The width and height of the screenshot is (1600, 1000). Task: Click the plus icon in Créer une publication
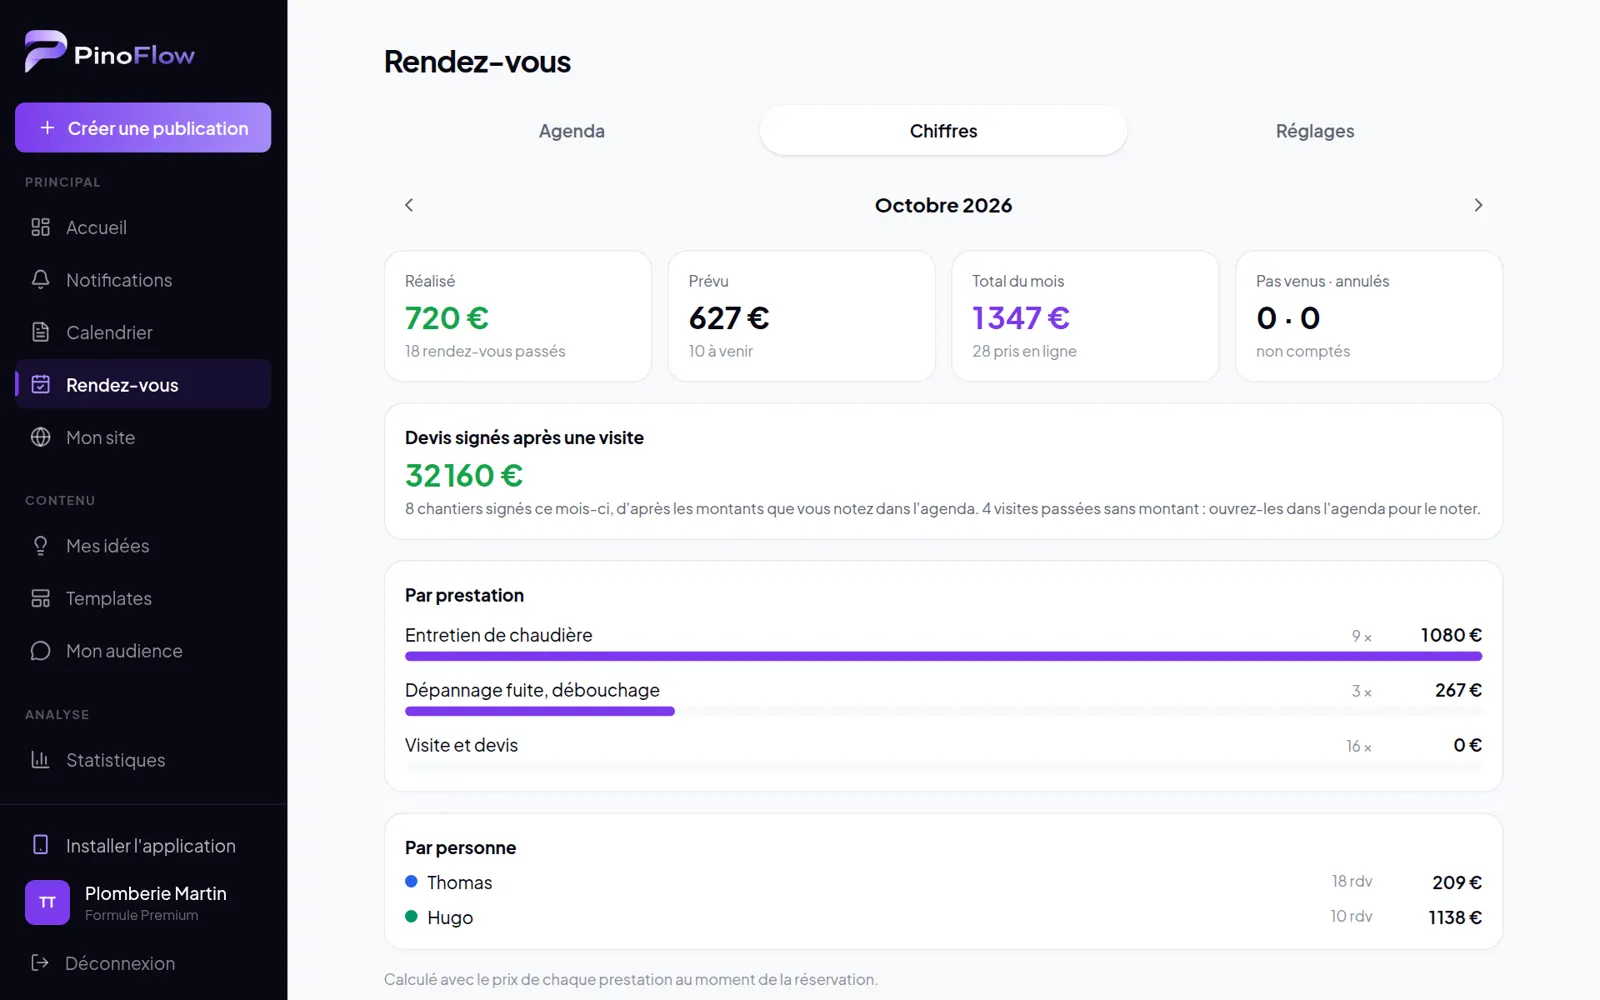click(47, 128)
